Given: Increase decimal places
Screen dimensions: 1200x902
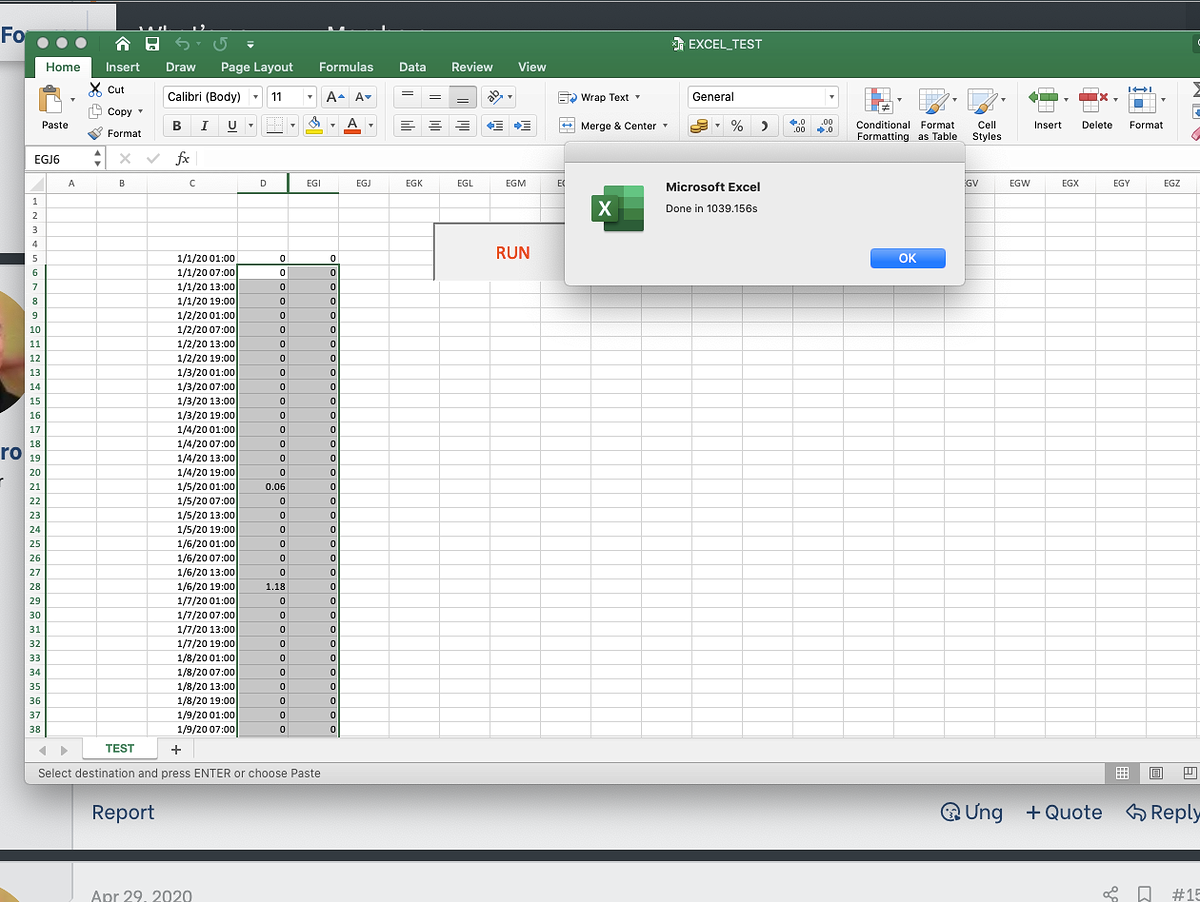Looking at the screenshot, I should (797, 126).
